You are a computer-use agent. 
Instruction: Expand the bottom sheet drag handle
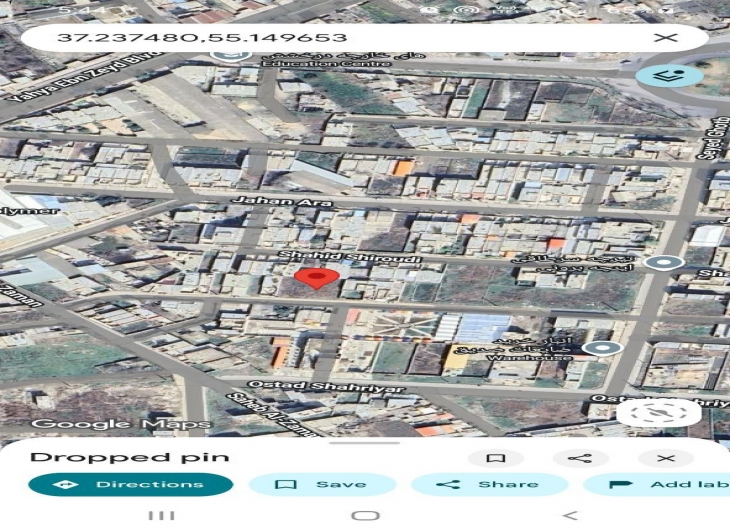point(365,441)
